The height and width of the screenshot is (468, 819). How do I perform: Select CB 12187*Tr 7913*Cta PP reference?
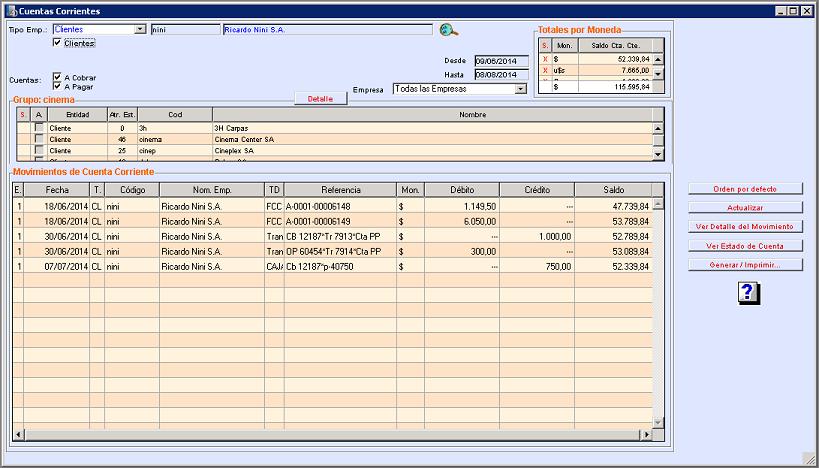pos(340,237)
